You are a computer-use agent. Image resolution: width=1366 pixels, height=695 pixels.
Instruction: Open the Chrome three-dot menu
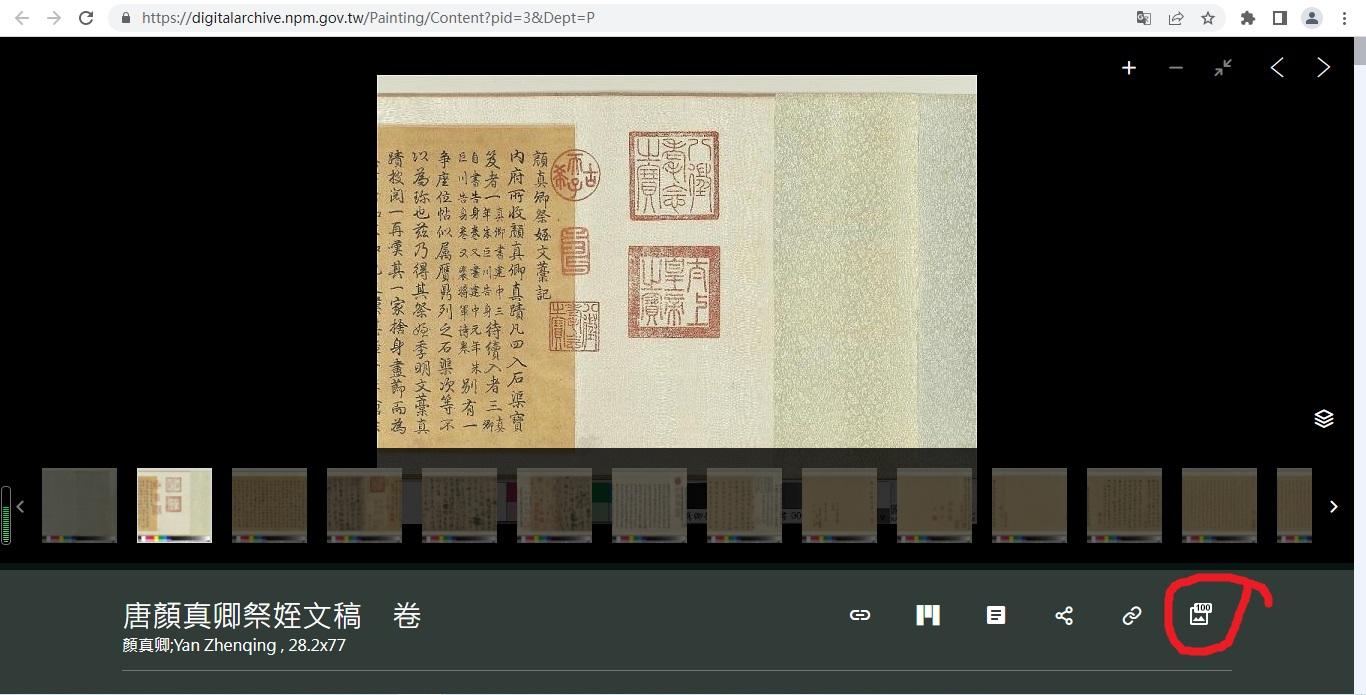coord(1344,18)
